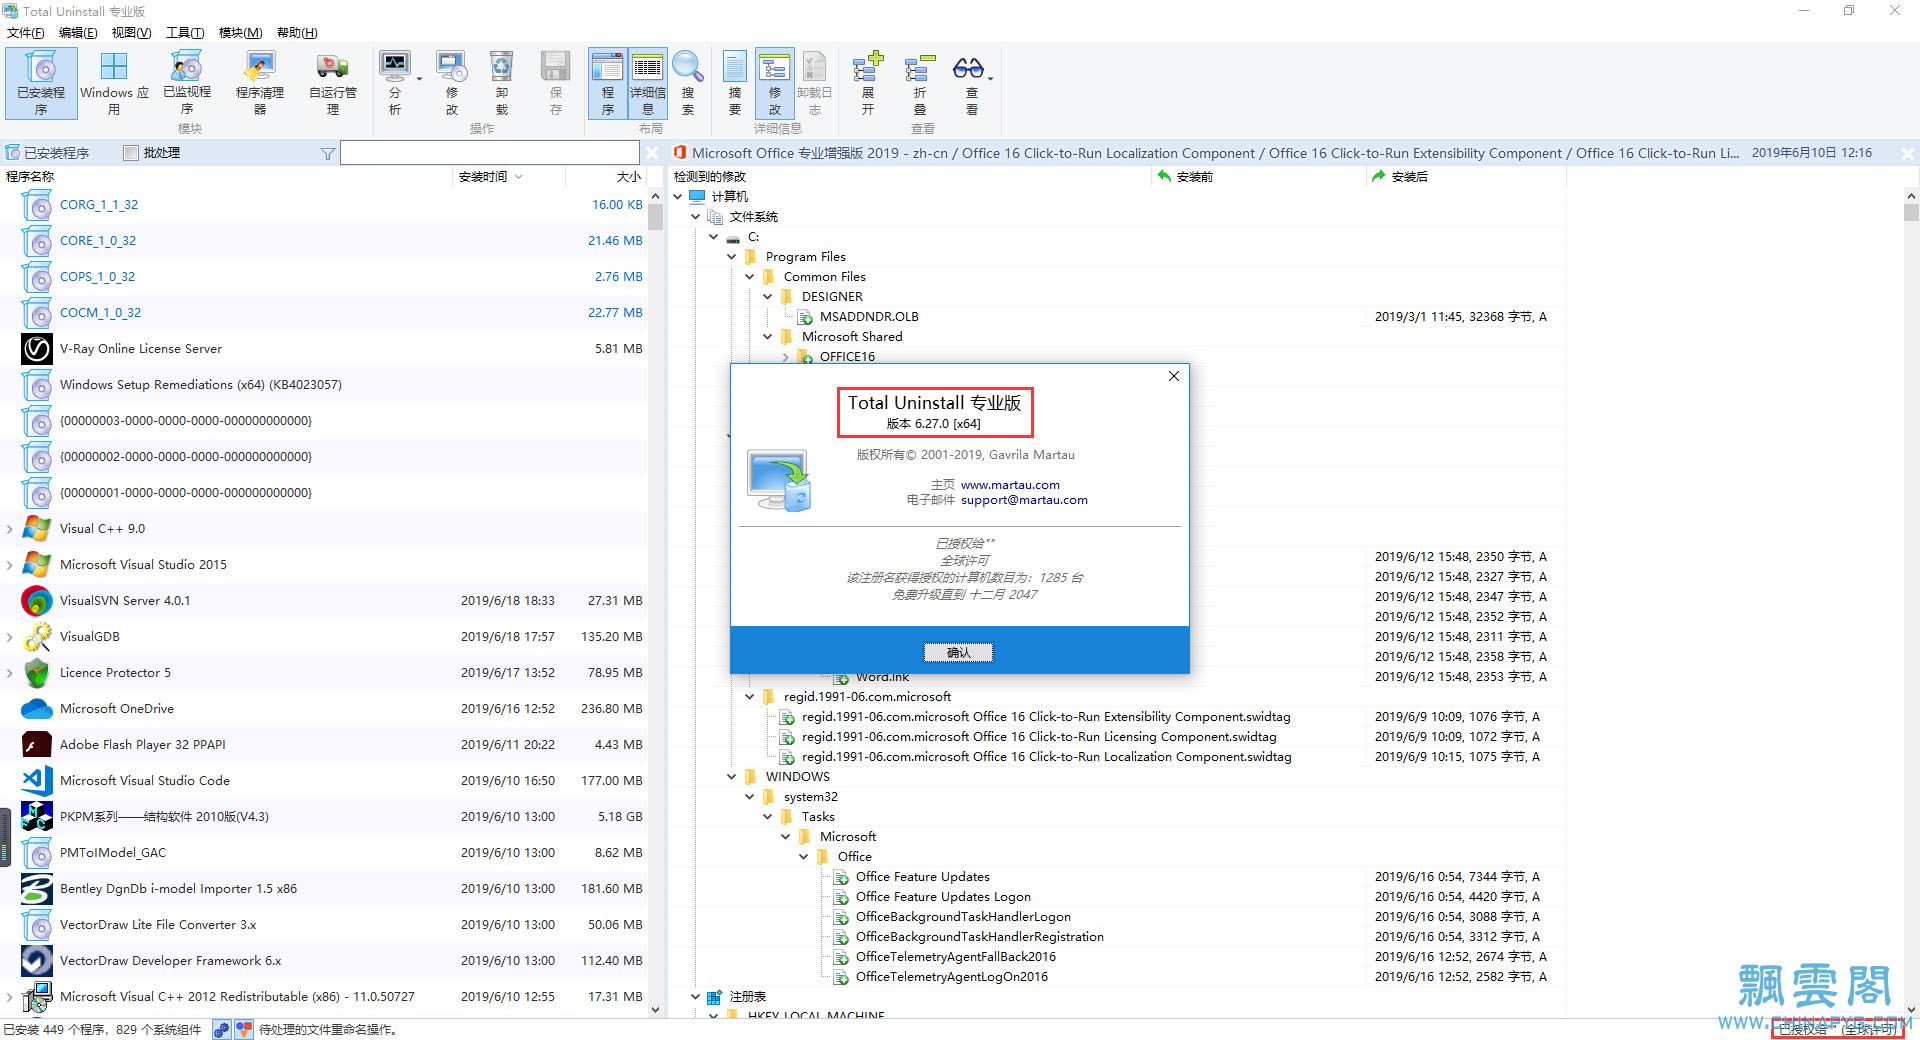Select the CORG_1_1_32 program entry
The height and width of the screenshot is (1040, 1920).
[x=99, y=205]
